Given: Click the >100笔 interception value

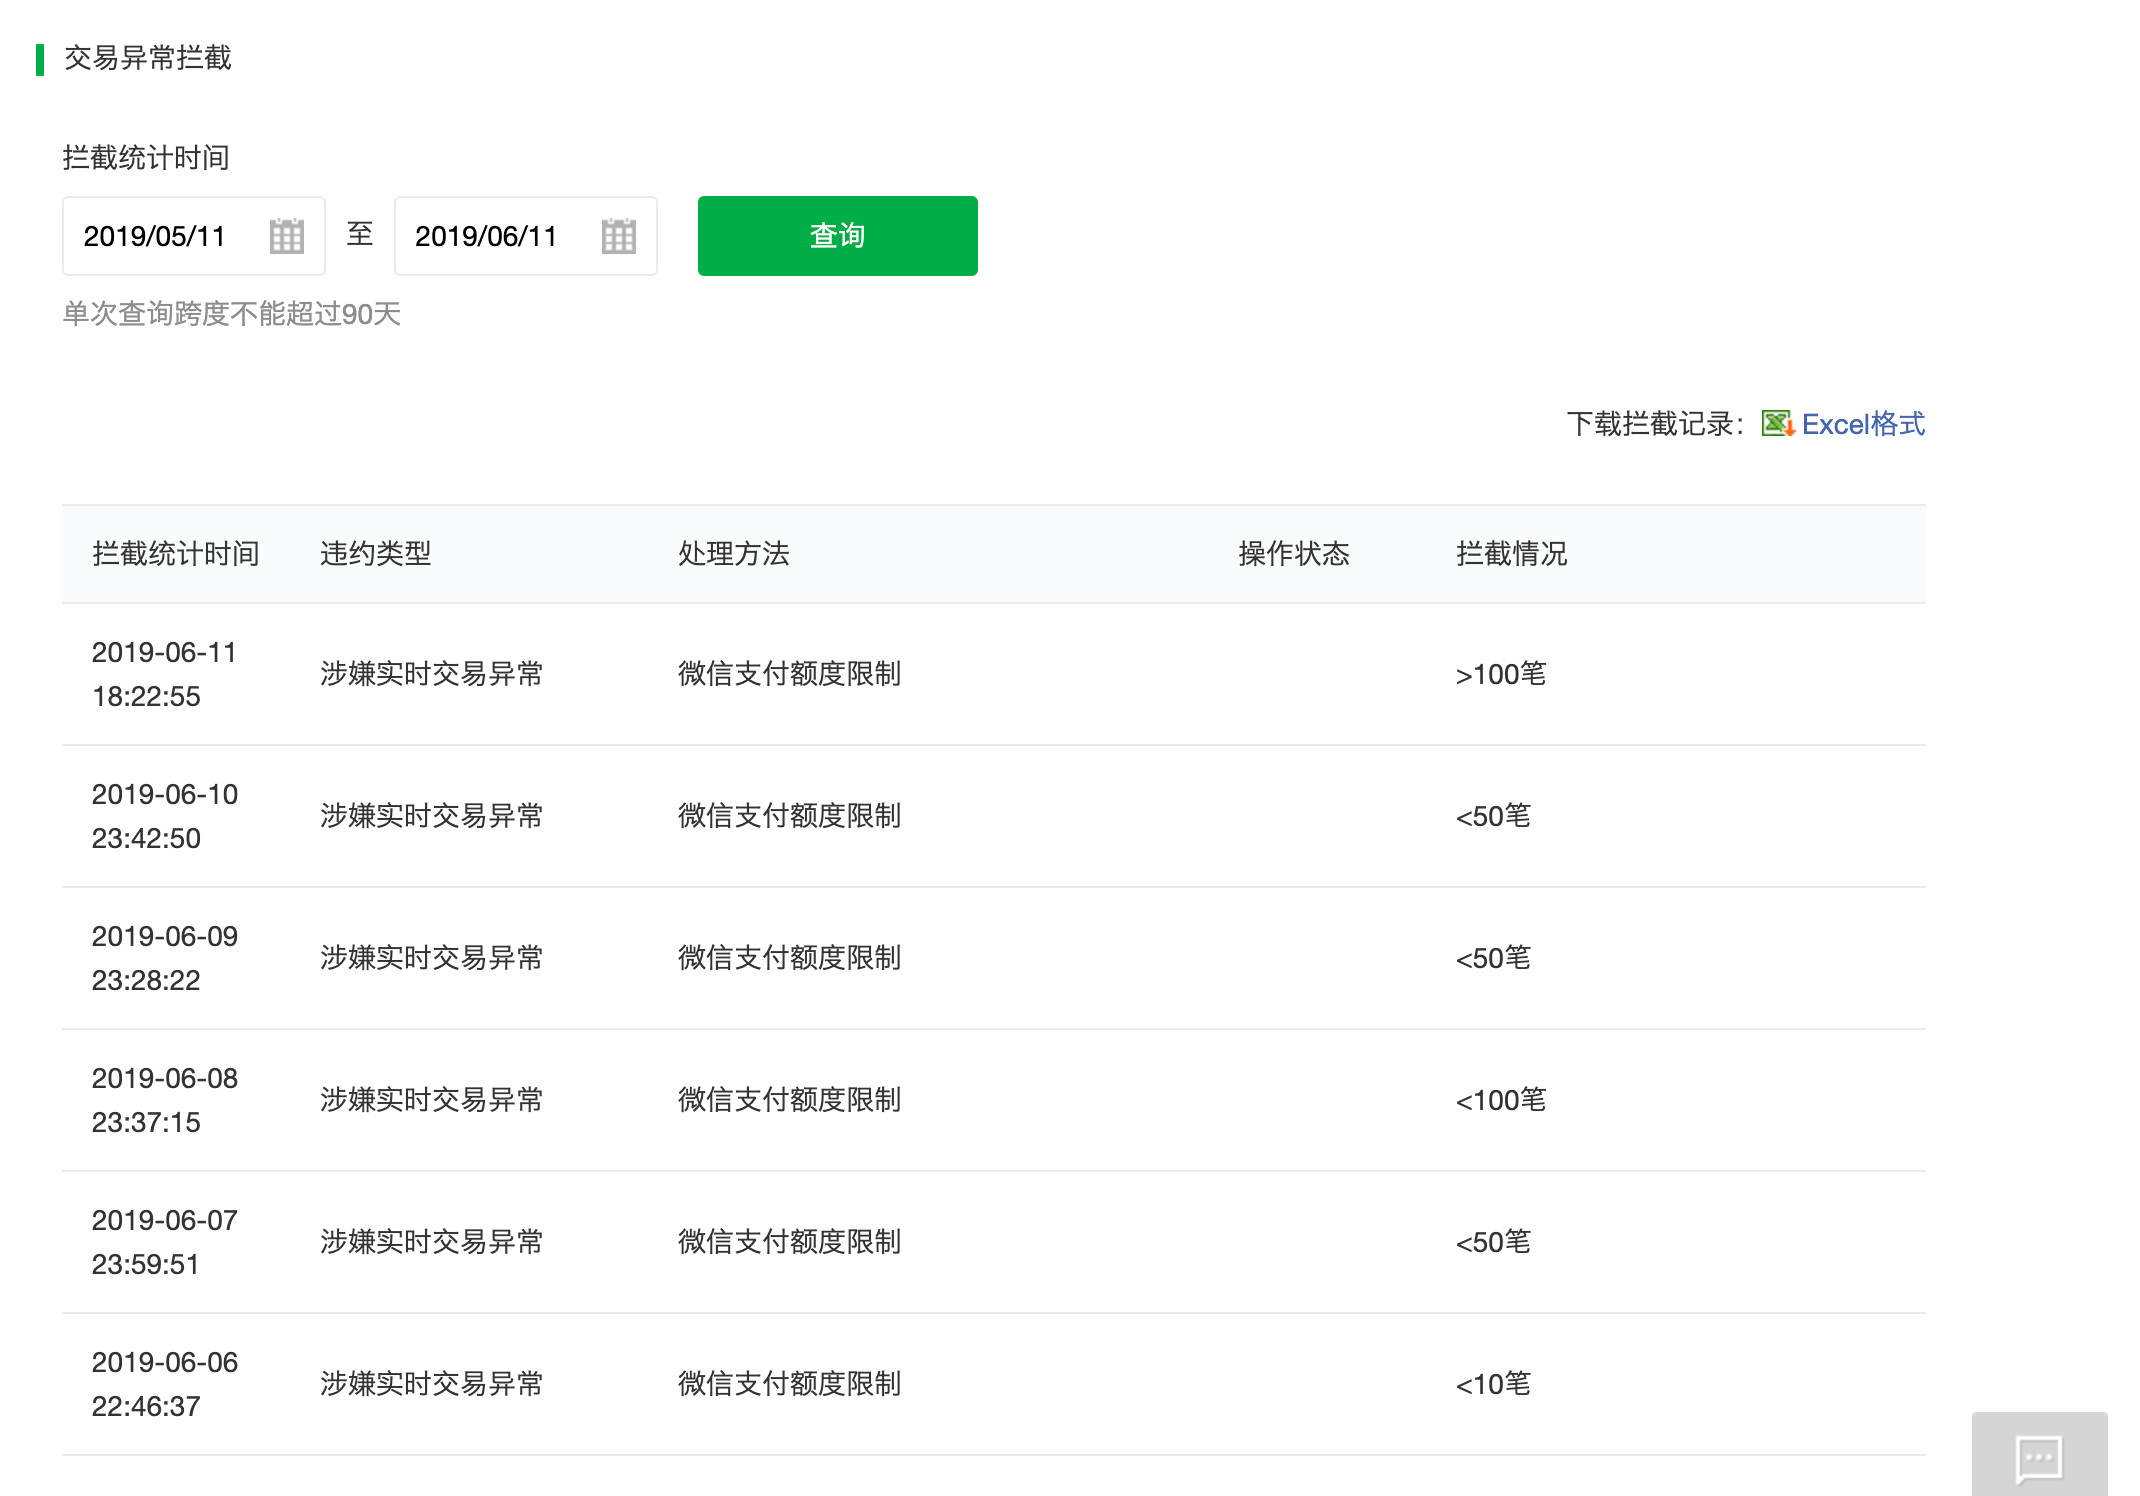Looking at the screenshot, I should (1500, 674).
